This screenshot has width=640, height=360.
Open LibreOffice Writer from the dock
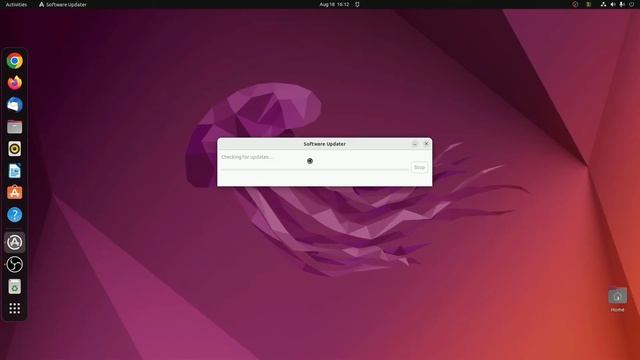(x=15, y=171)
